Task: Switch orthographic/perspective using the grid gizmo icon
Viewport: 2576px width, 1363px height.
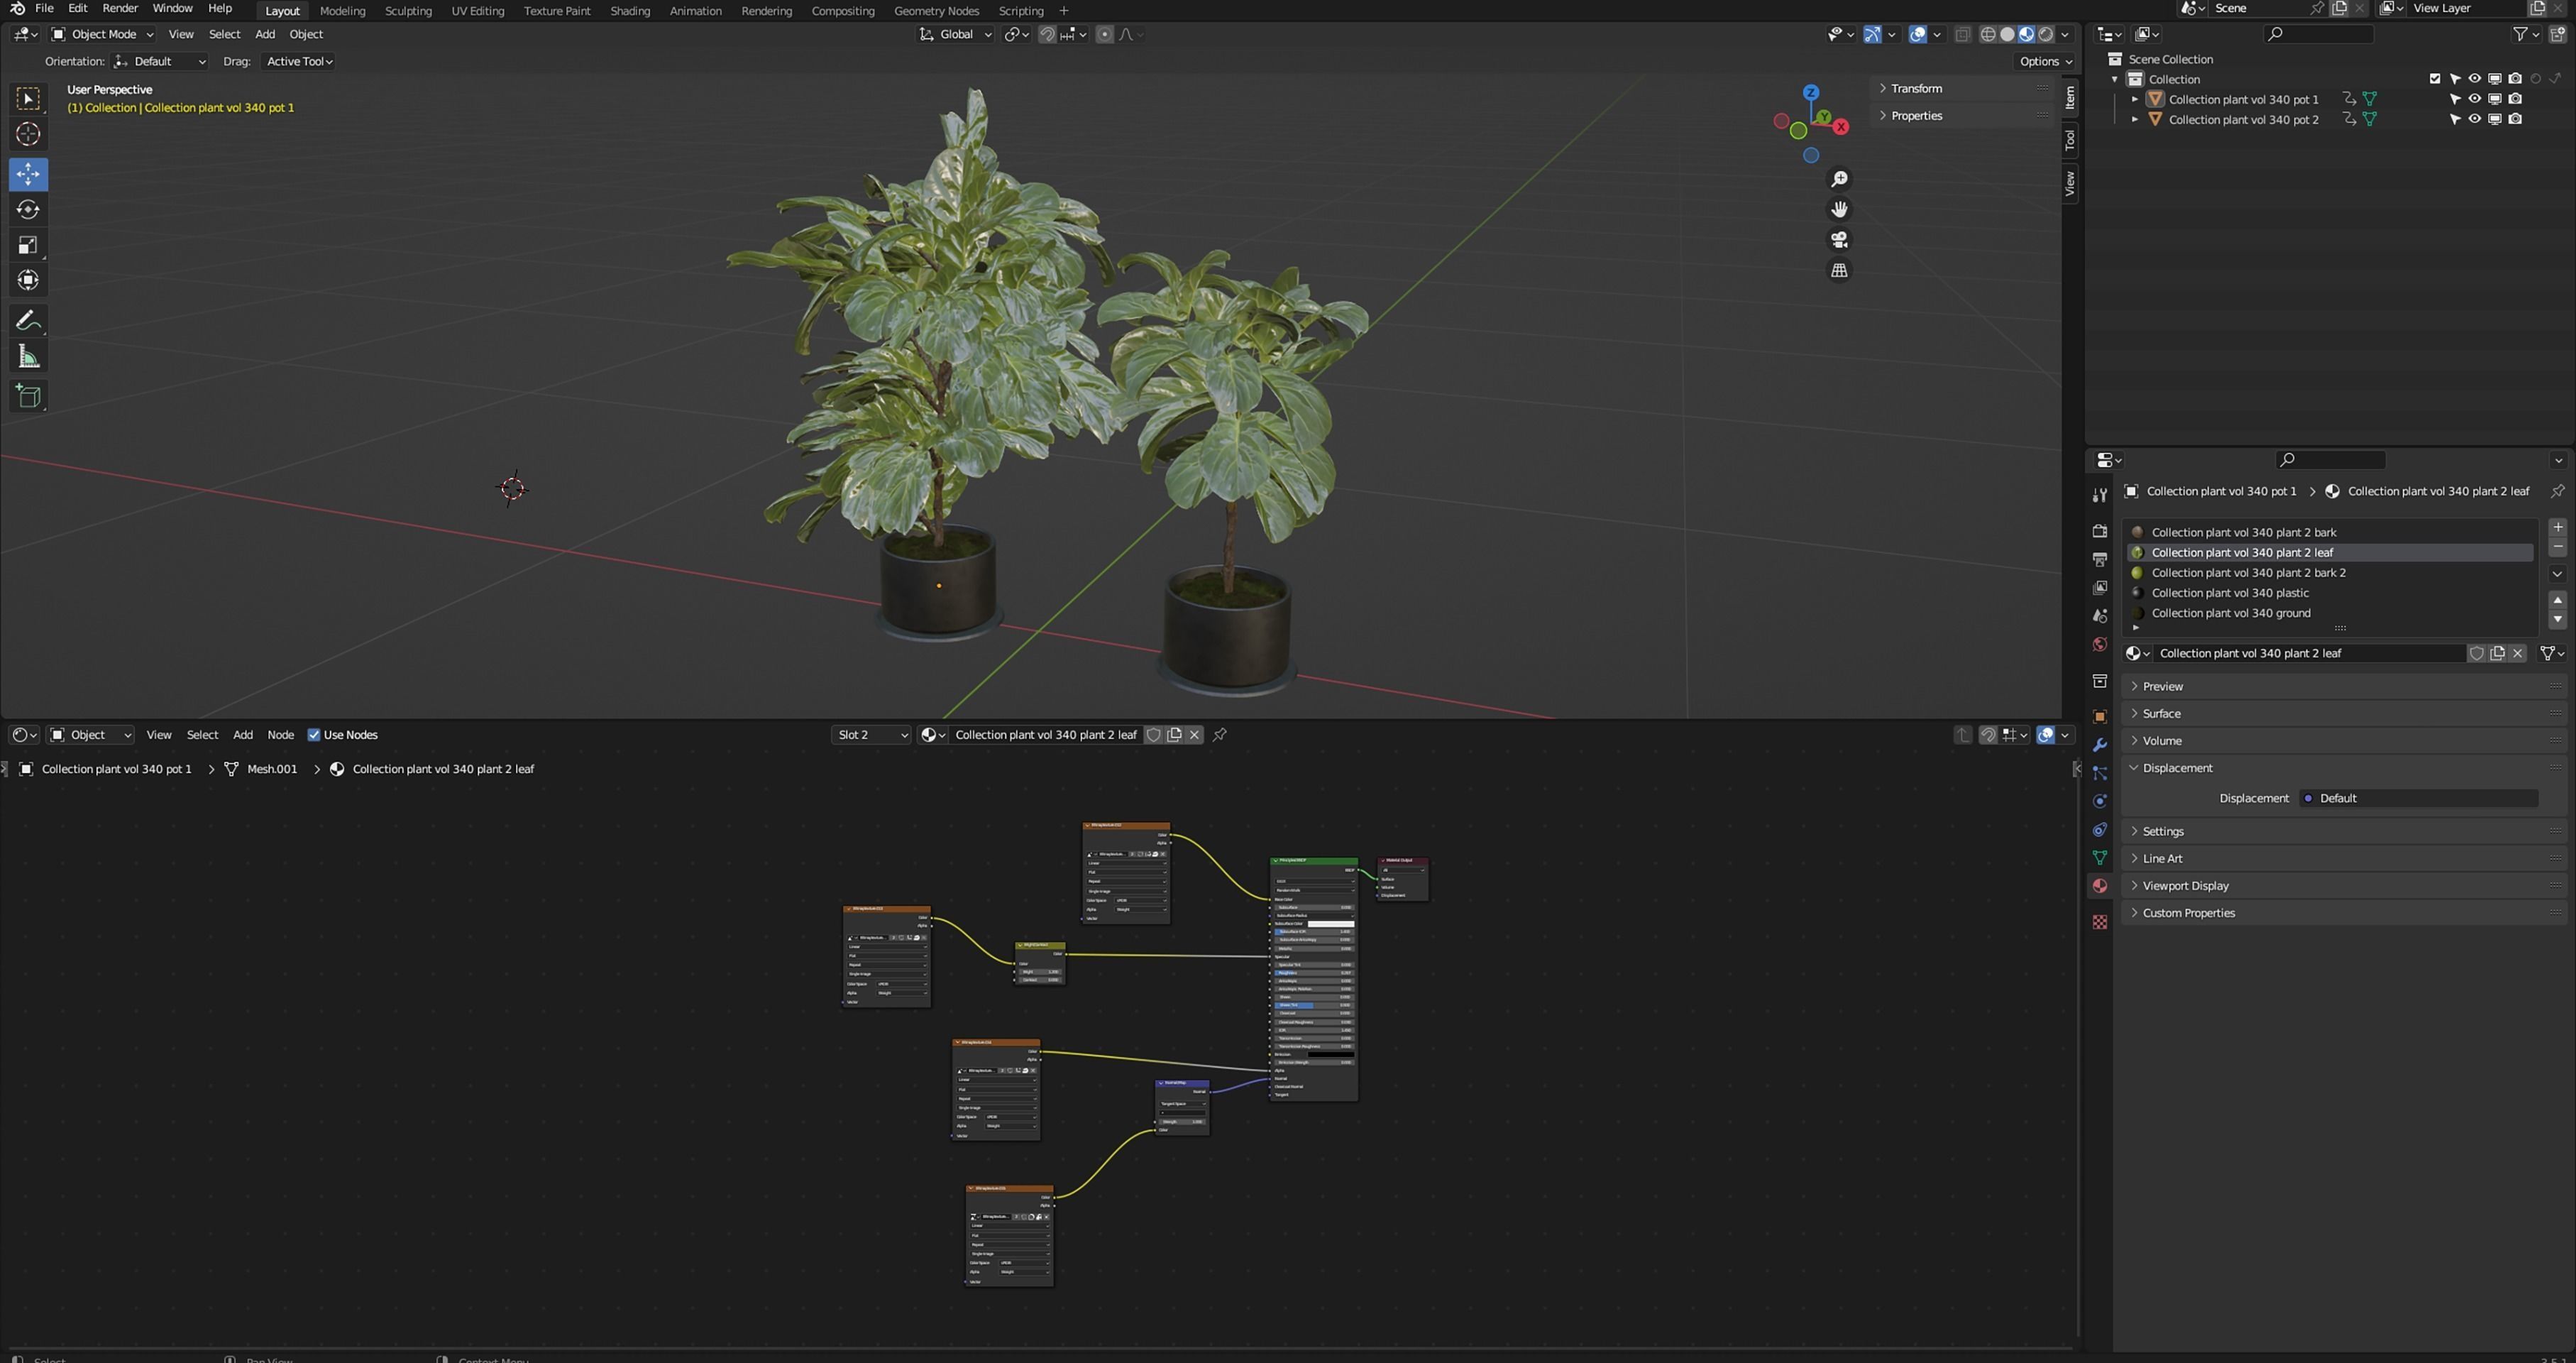Action: pyautogui.click(x=1839, y=271)
